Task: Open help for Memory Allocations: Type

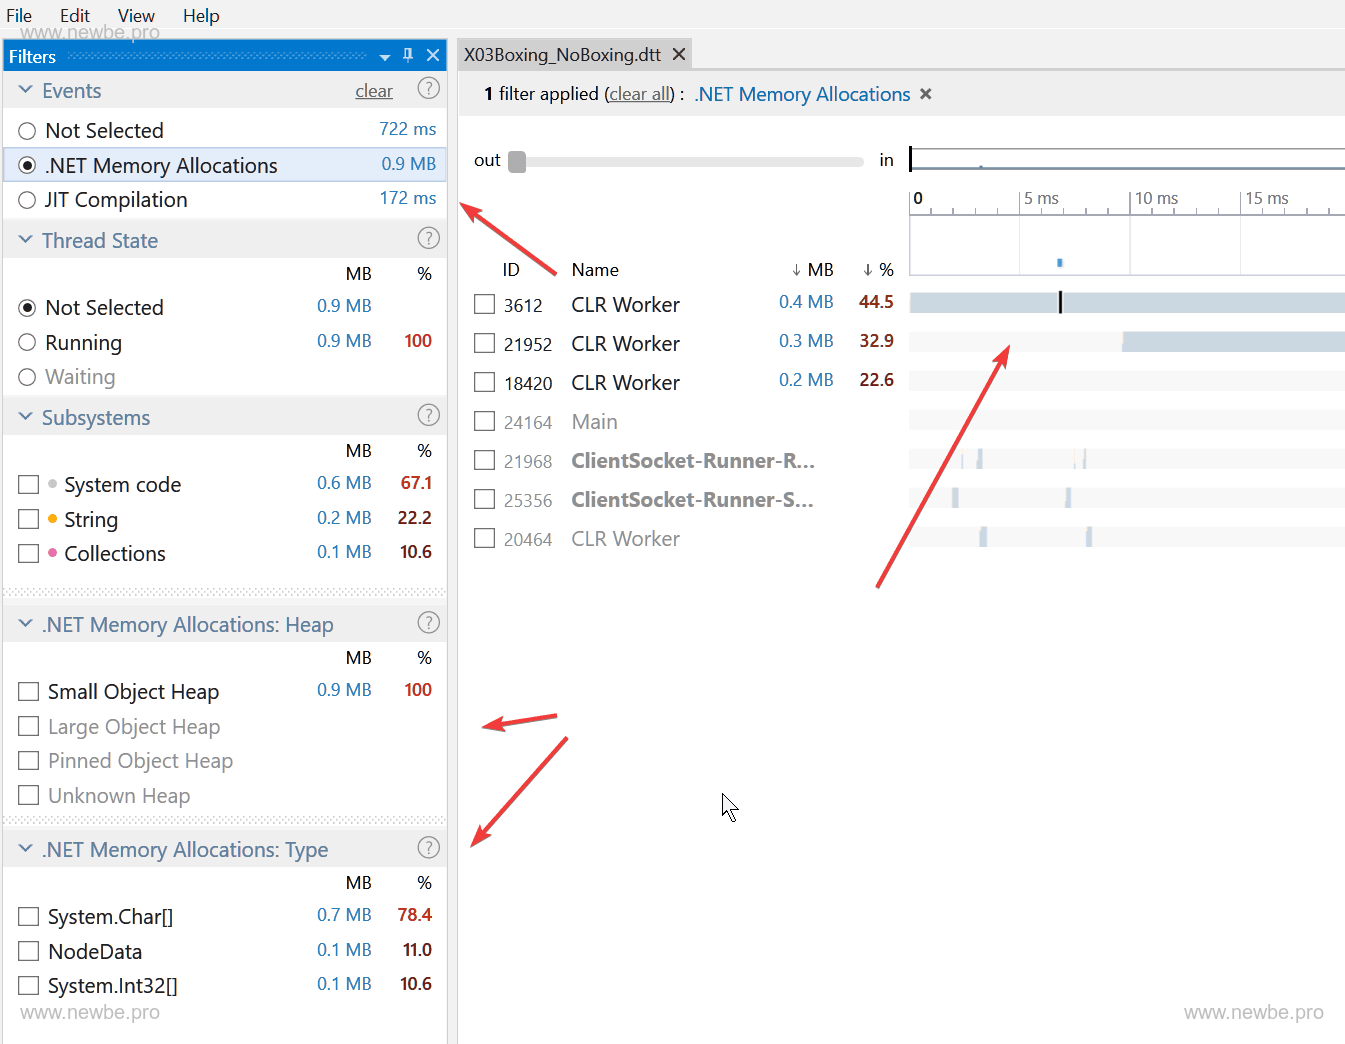Action: pos(428,848)
